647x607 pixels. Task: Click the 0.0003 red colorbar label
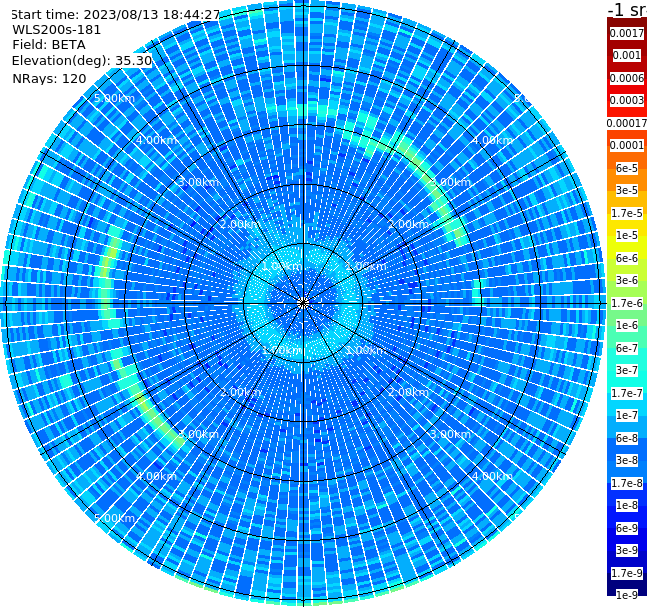pyautogui.click(x=626, y=100)
